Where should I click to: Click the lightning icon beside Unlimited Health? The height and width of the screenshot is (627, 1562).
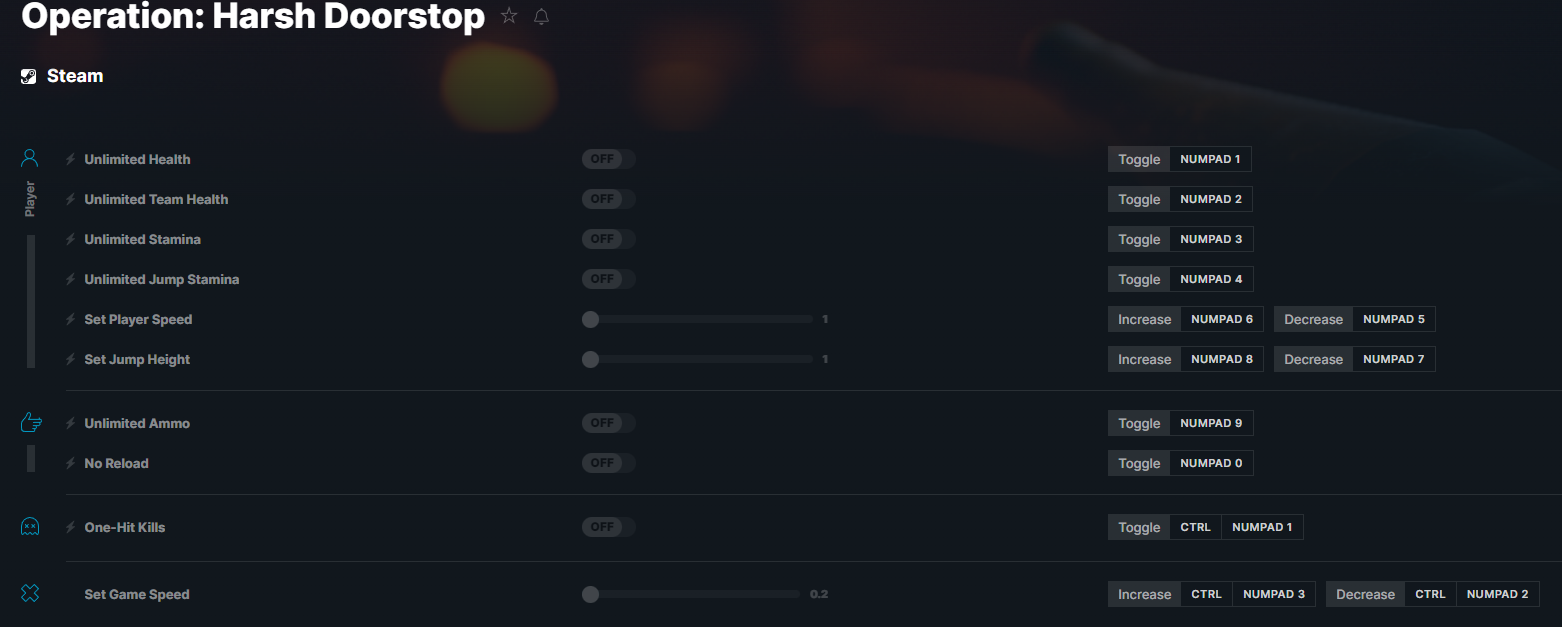[71, 159]
